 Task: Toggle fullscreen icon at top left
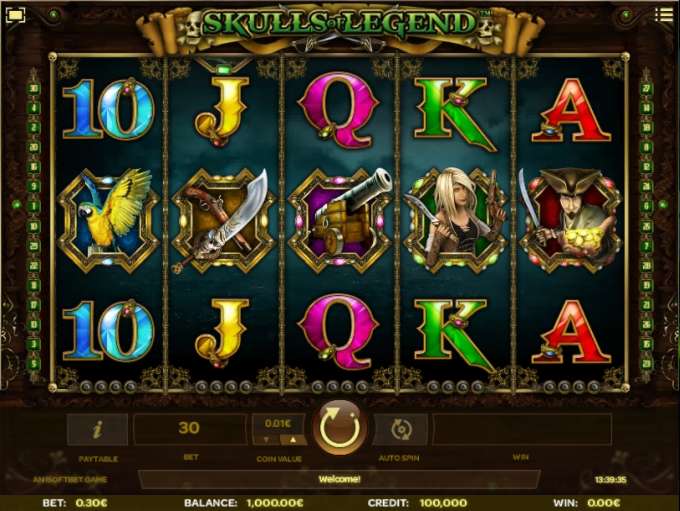[x=16, y=15]
